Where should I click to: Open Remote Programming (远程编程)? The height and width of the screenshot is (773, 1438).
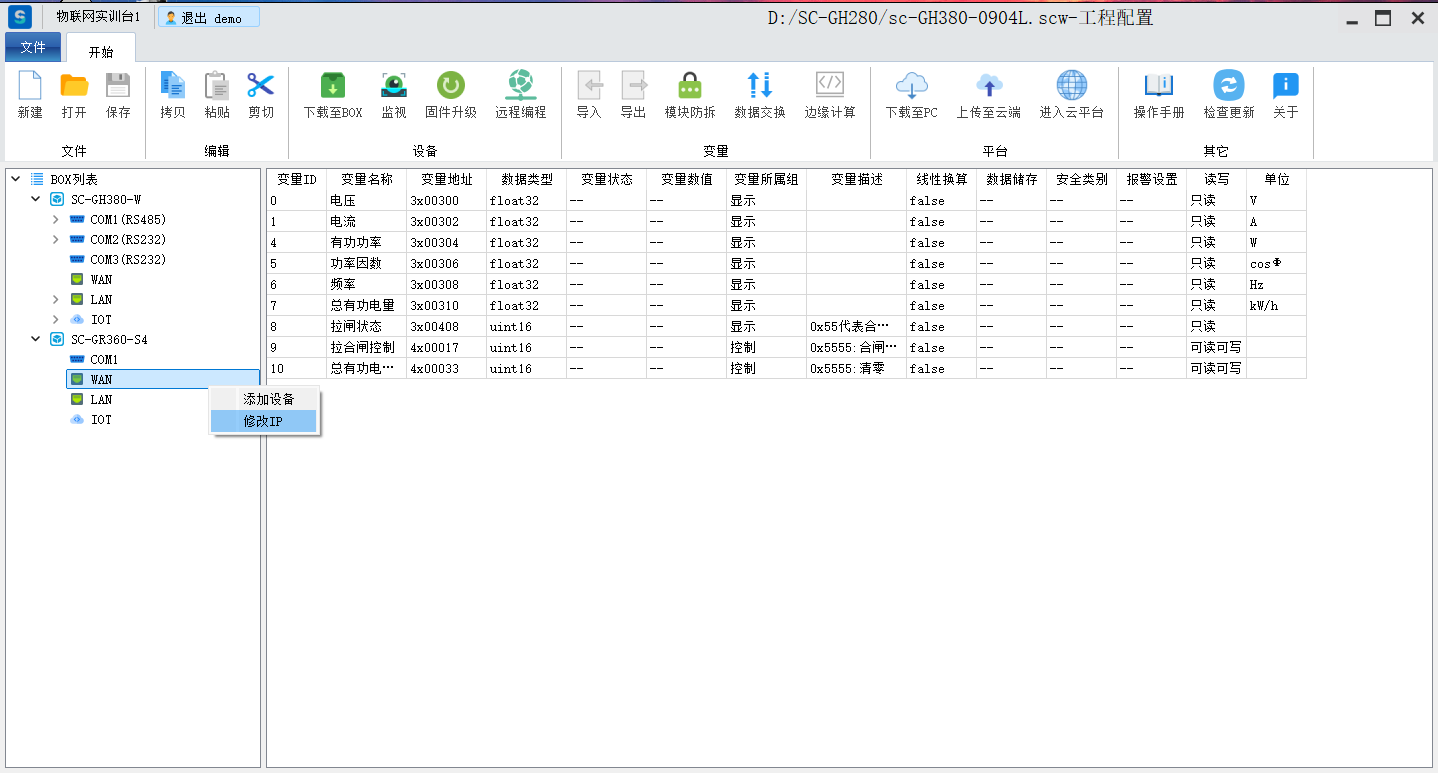520,87
